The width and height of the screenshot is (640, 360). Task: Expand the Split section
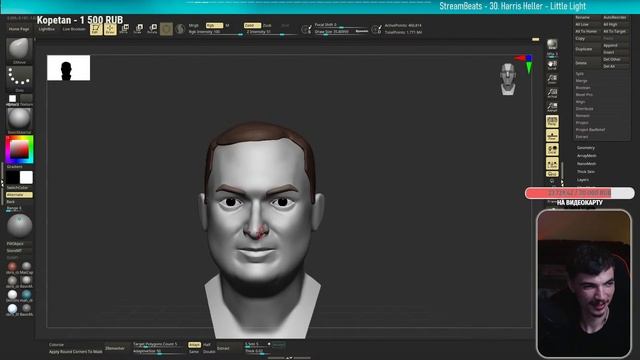tap(580, 74)
